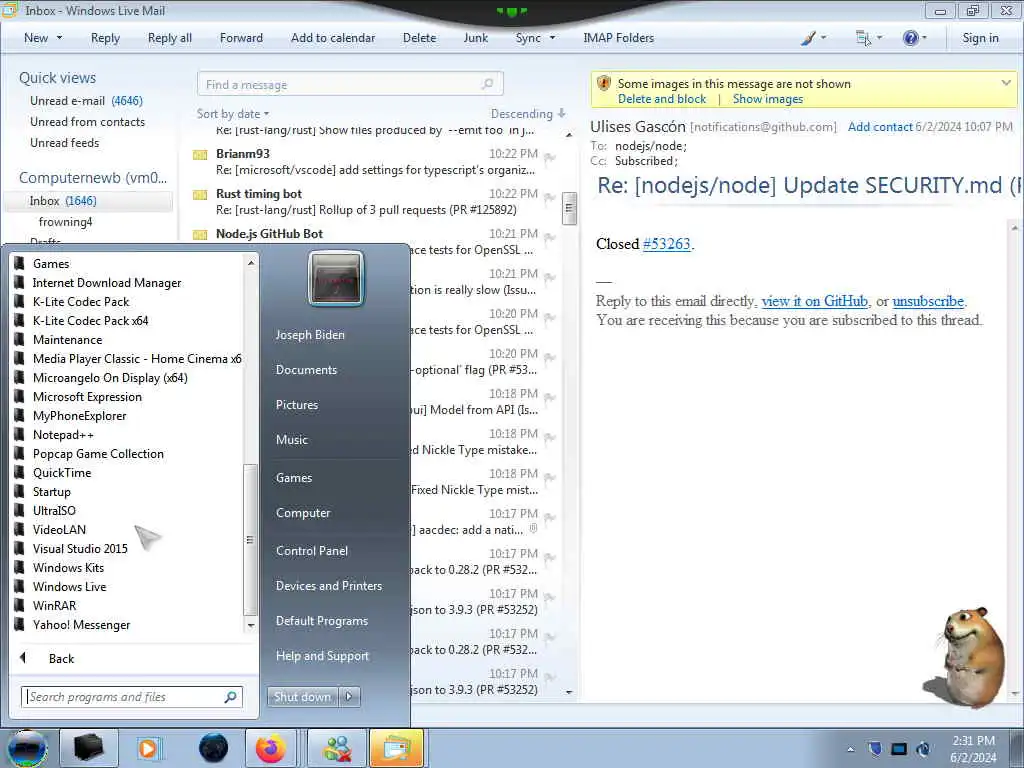This screenshot has height=768, width=1024.
Task: Open Control Panel from the Start menu
Action: [x=312, y=551]
